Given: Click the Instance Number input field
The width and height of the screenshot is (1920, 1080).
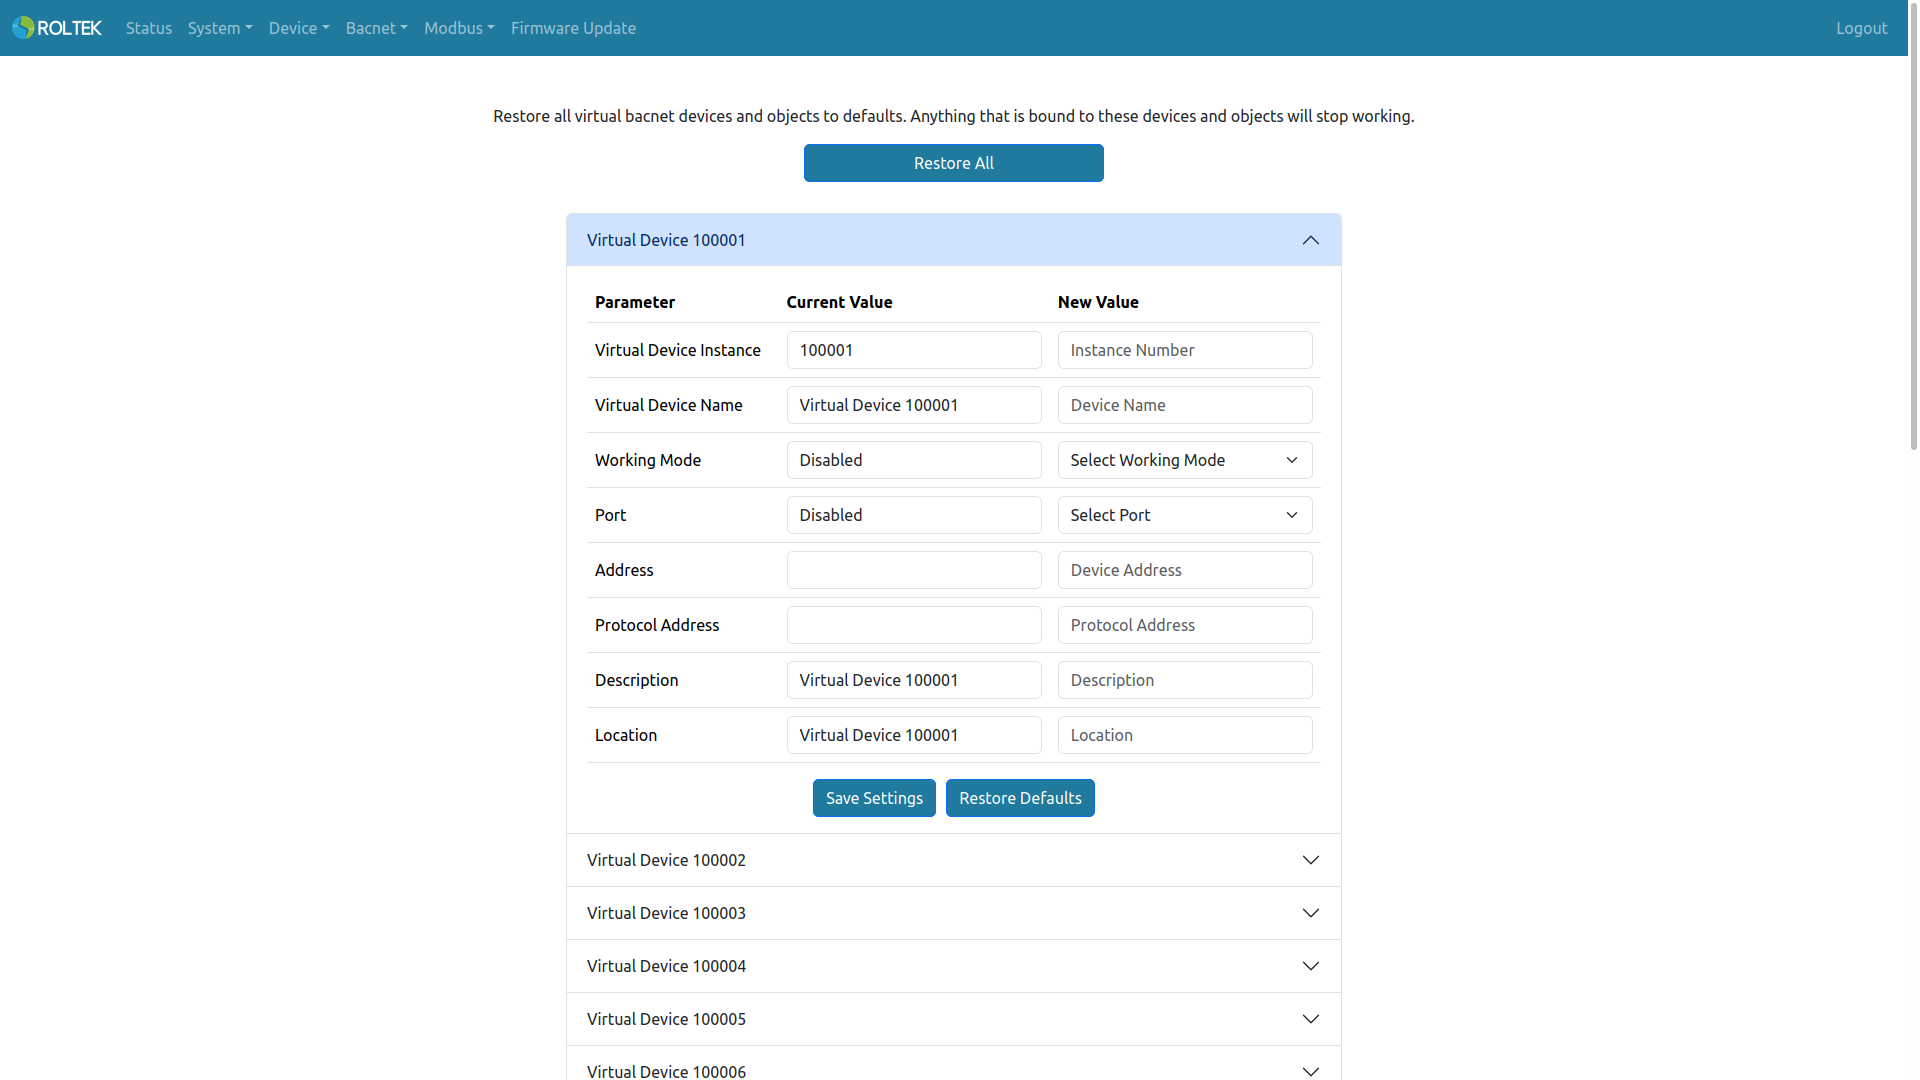Looking at the screenshot, I should tap(1185, 350).
